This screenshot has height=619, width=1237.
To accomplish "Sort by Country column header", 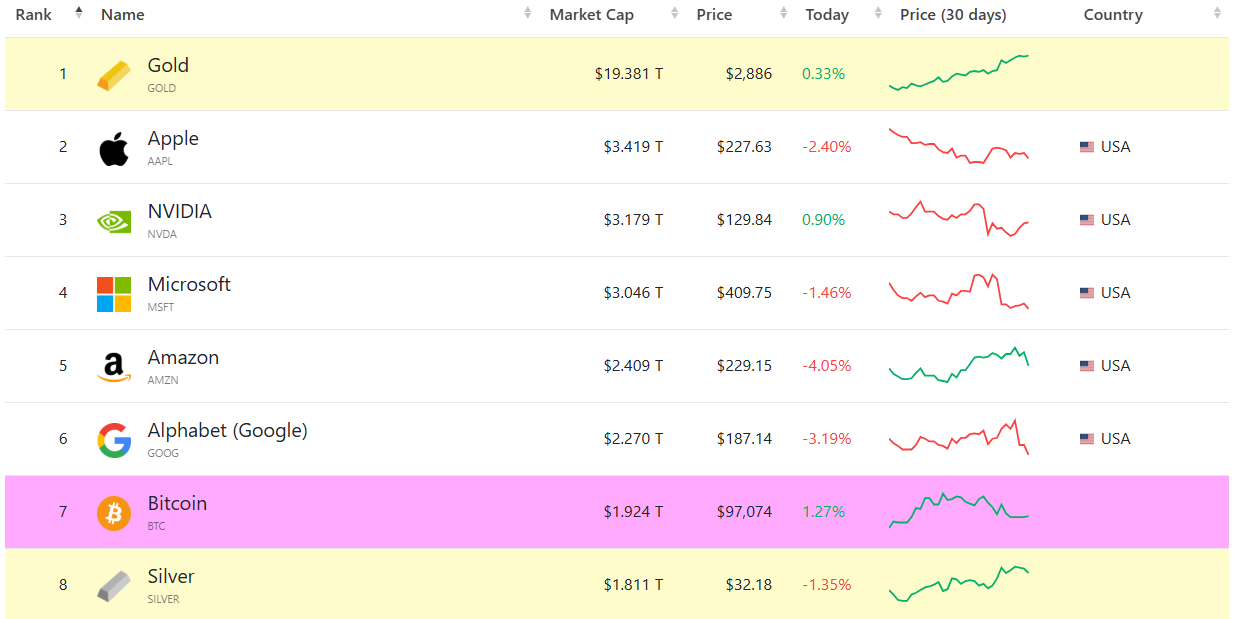I will [1113, 15].
